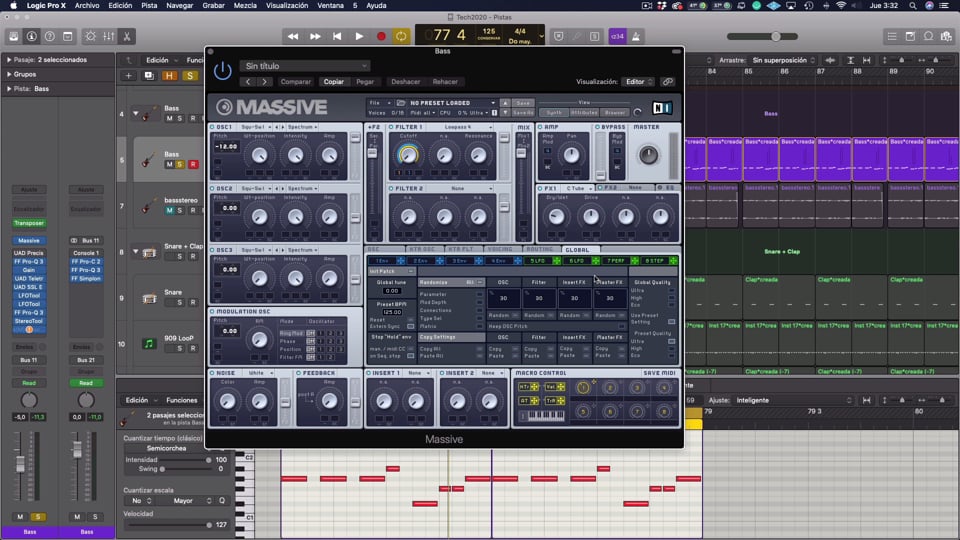This screenshot has width=960, height=540.
Task: Click SAVE MIDI in Macro Control
Action: coord(659,373)
